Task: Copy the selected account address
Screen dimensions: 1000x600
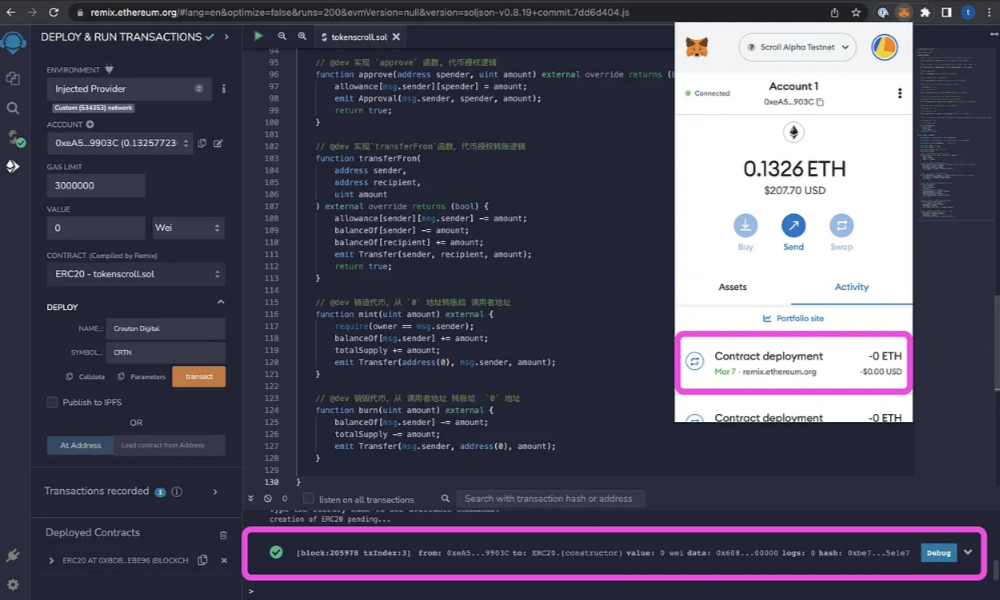Action: click(x=202, y=143)
